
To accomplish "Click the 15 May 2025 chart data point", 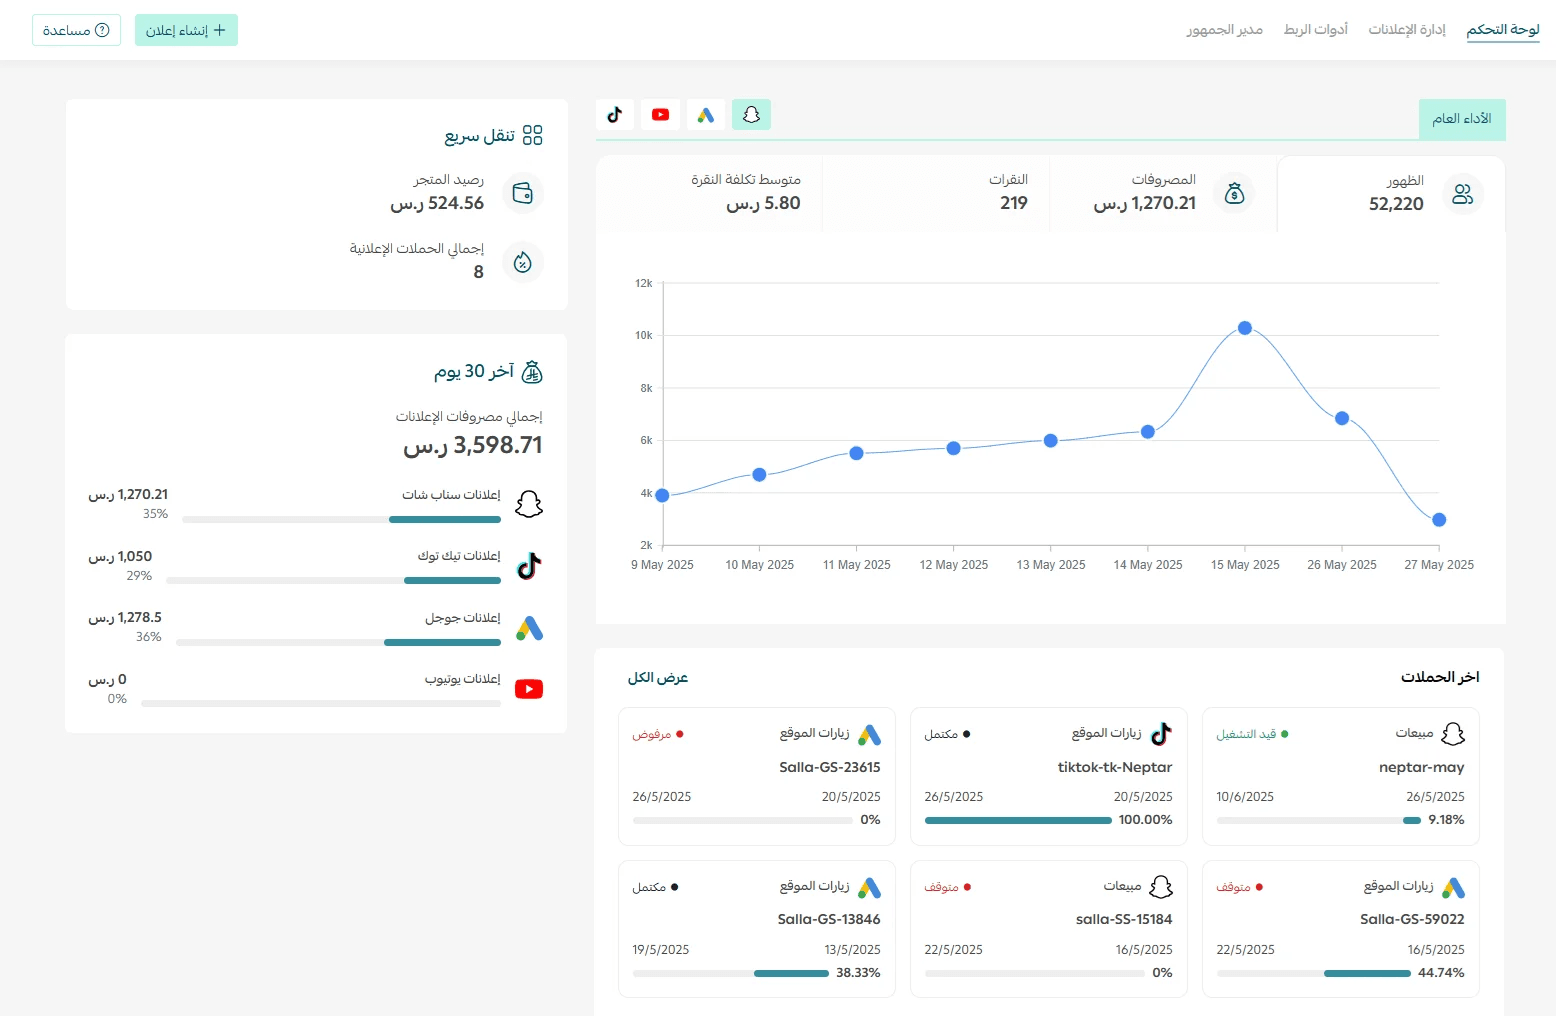I will point(1245,328).
